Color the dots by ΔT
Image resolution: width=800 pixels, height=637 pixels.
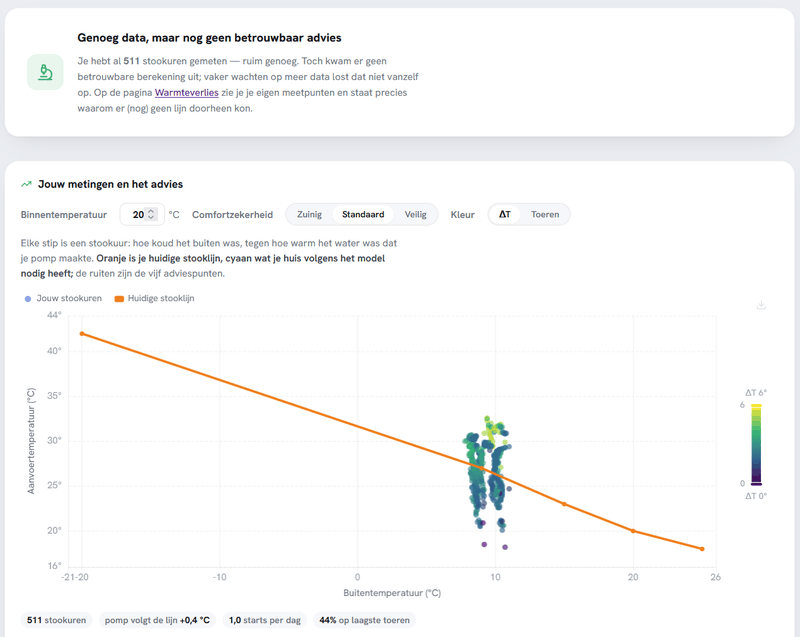[x=505, y=215]
